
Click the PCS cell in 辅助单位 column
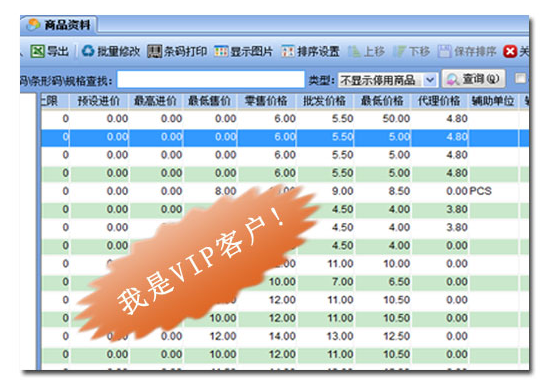[x=480, y=191]
